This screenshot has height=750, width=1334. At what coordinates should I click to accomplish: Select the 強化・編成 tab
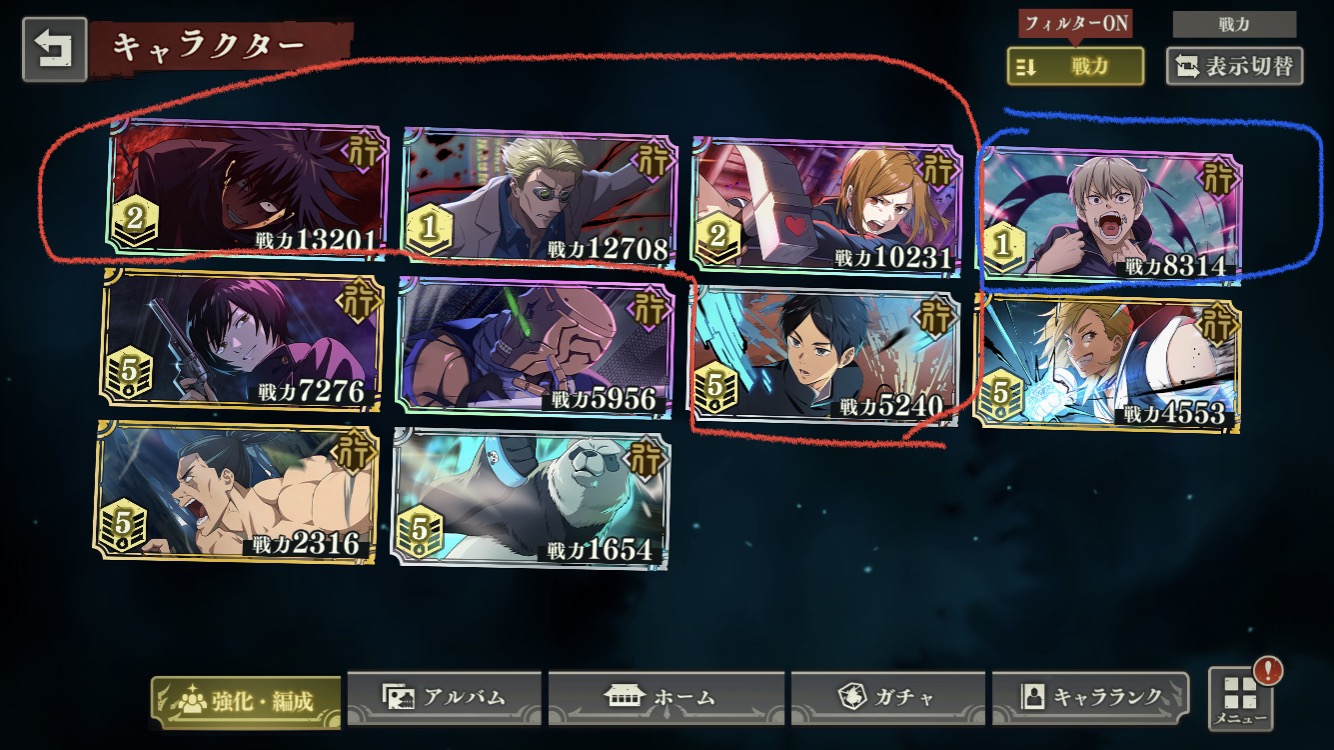[246, 701]
